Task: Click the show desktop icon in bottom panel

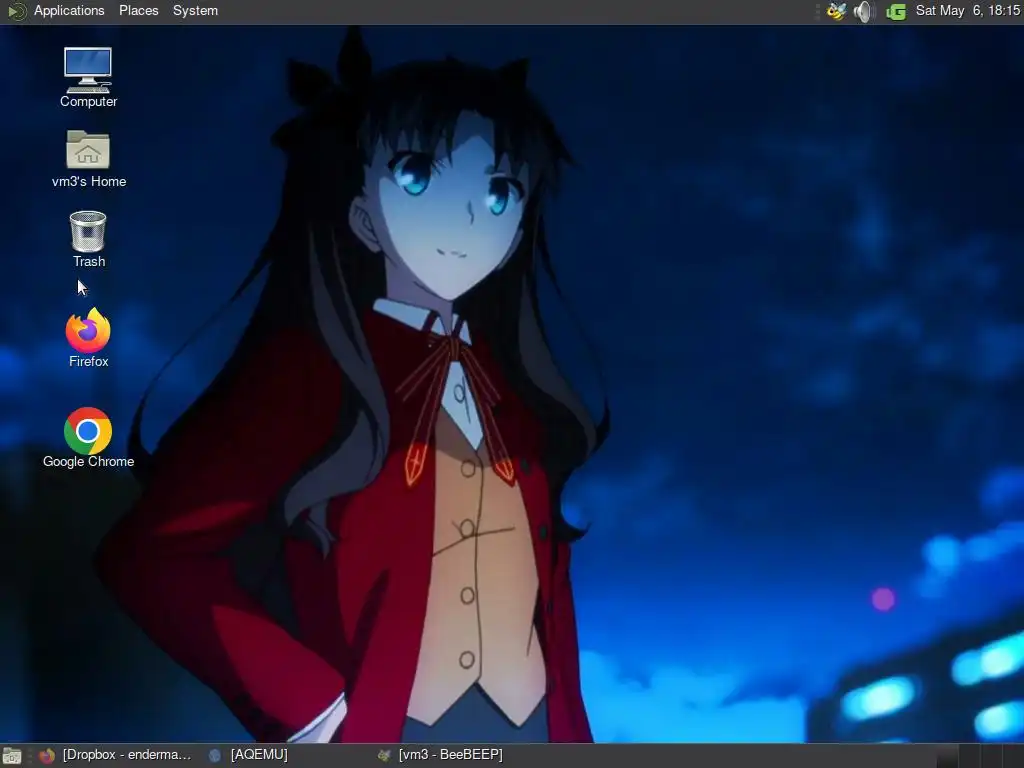Action: 12,756
